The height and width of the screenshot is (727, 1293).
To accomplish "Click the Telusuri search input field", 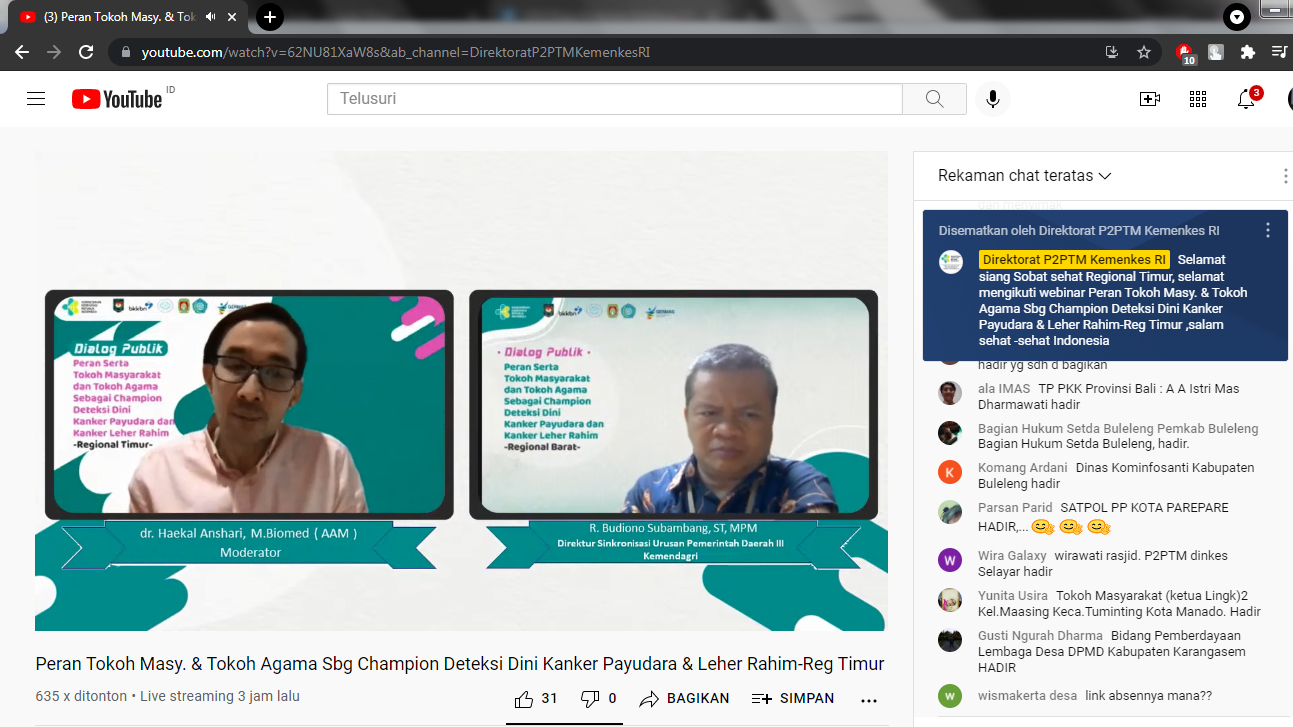I will tap(614, 99).
